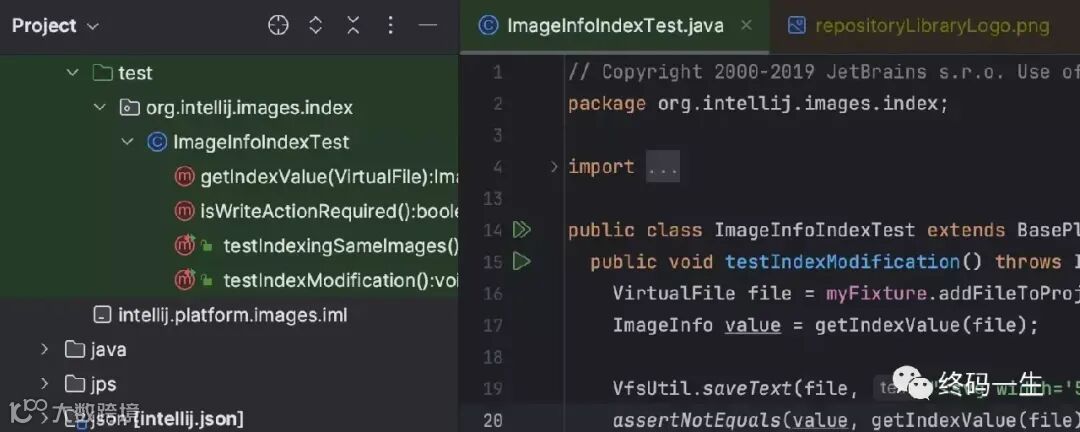Click the class icon next to ImageInfoIndexTest
1080x432 pixels.
click(x=157, y=142)
